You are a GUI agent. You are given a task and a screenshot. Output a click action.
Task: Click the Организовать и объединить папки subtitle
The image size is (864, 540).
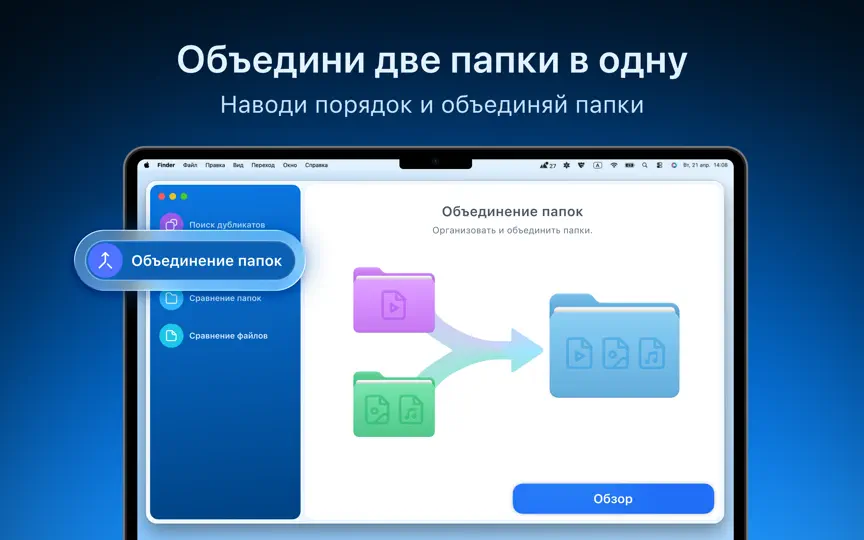click(512, 230)
